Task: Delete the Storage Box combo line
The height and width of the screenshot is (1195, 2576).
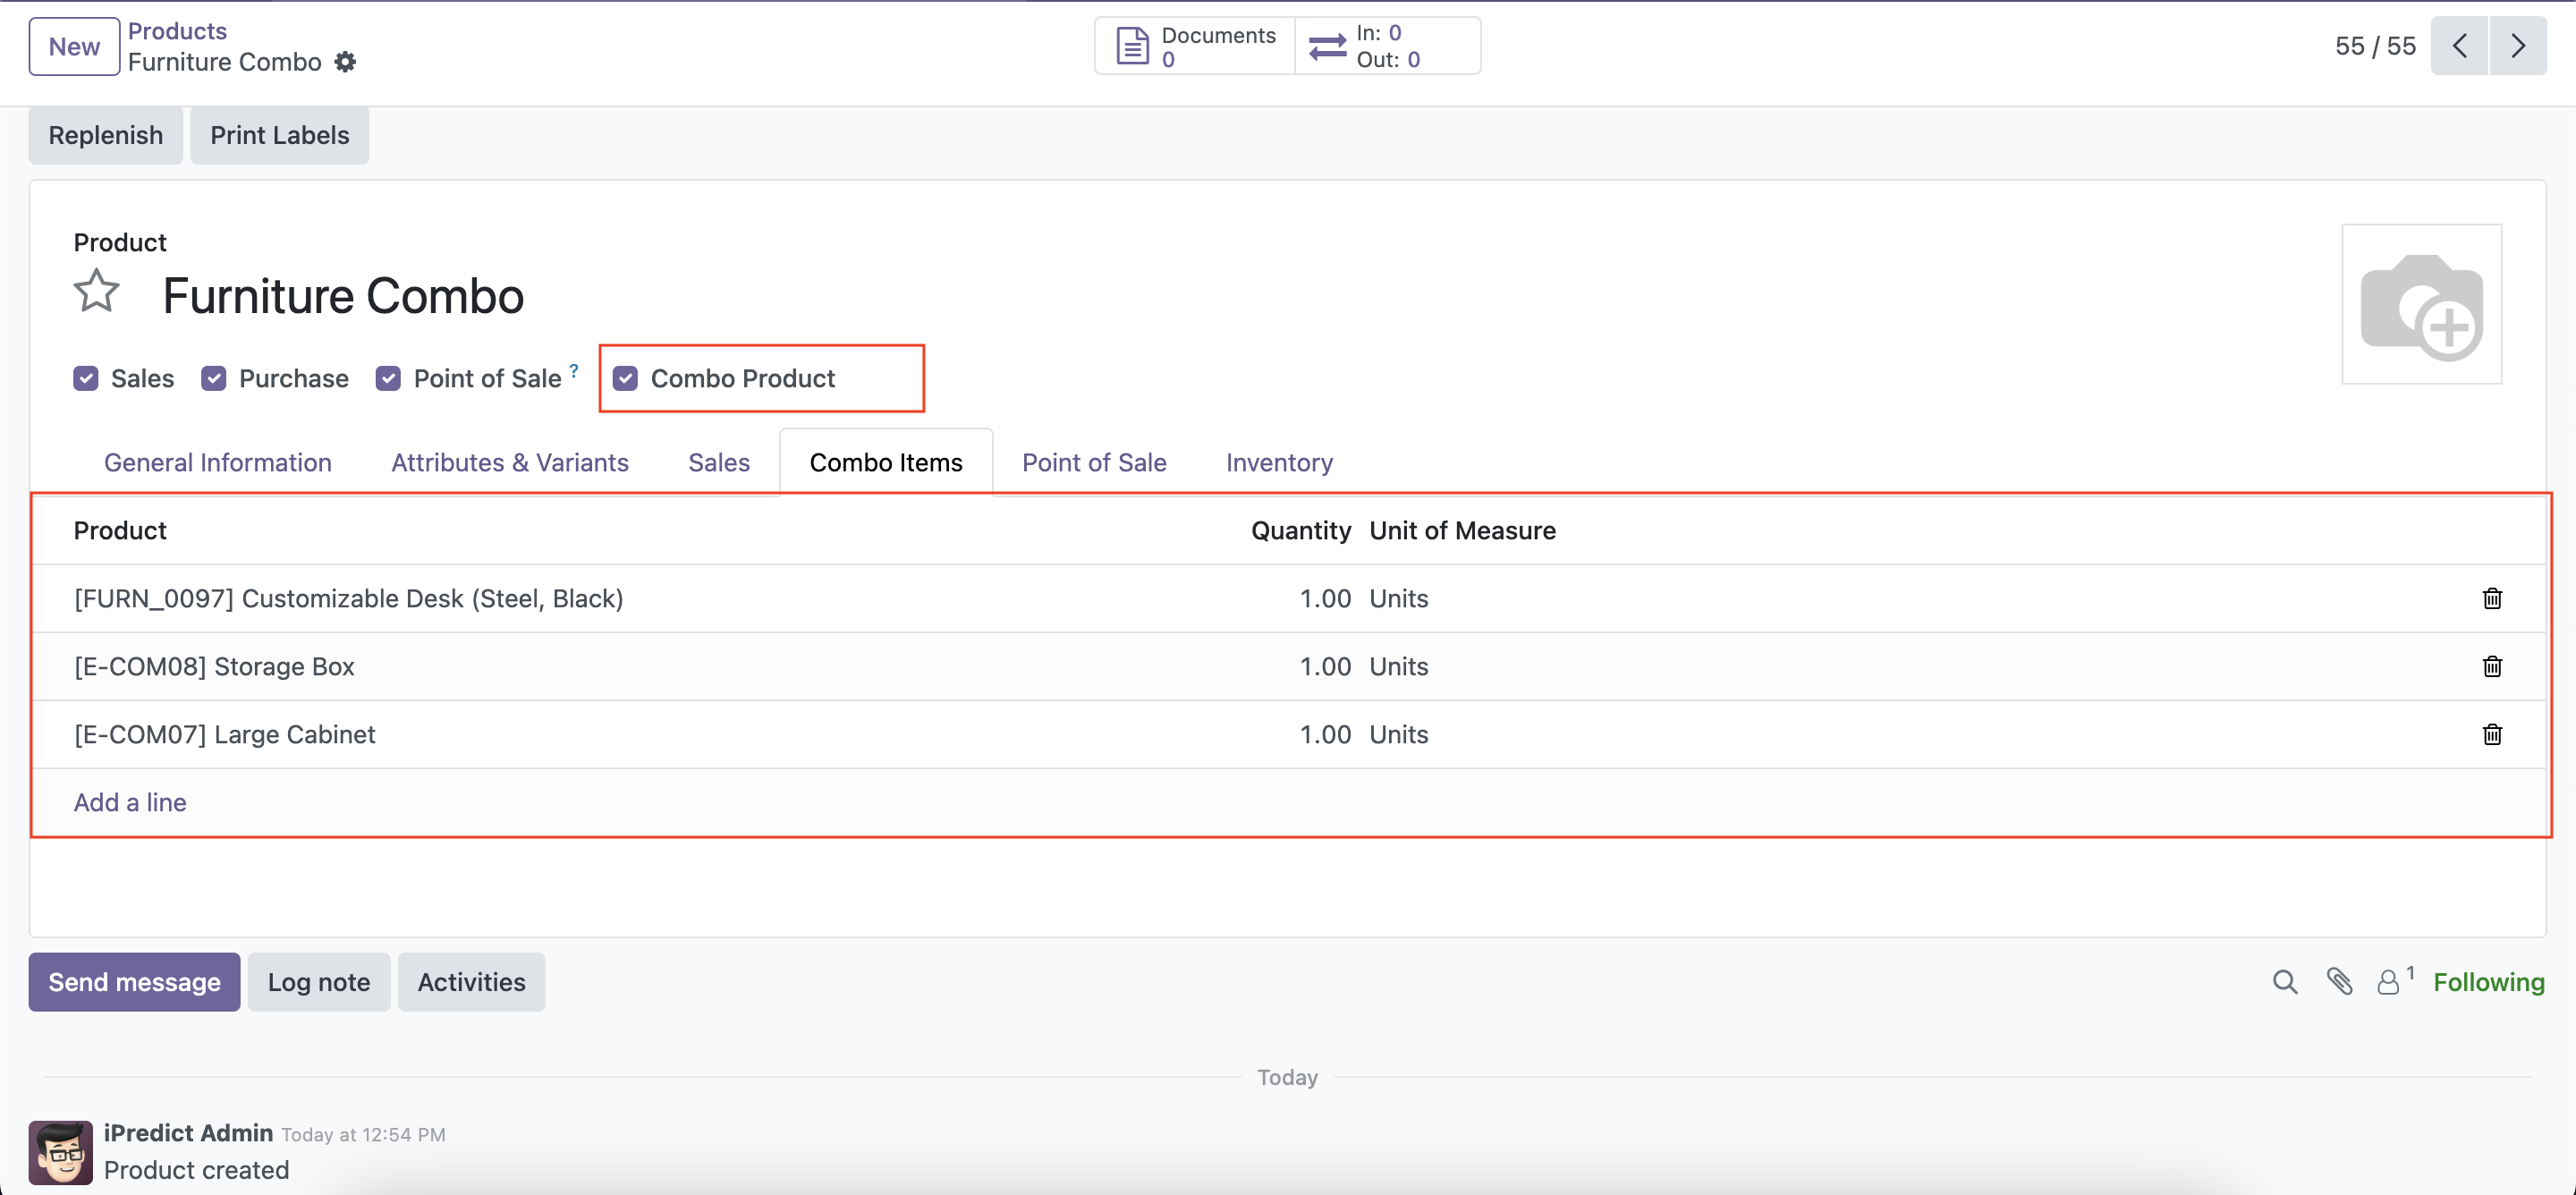Action: point(2491,666)
